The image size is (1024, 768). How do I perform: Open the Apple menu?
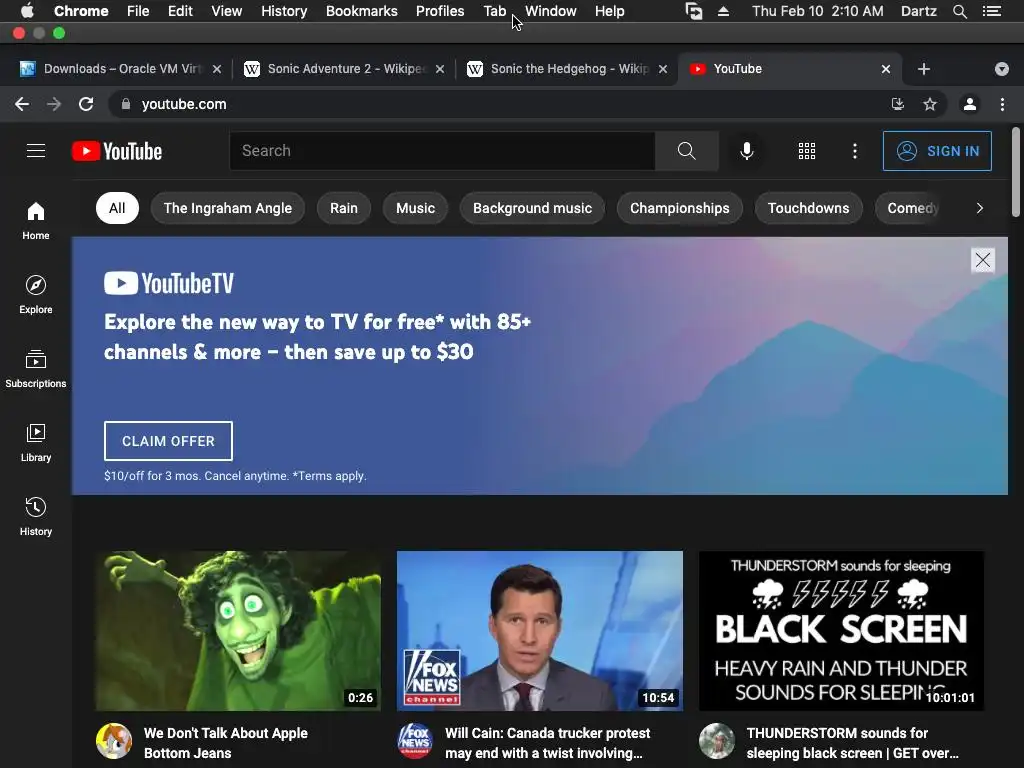click(27, 11)
